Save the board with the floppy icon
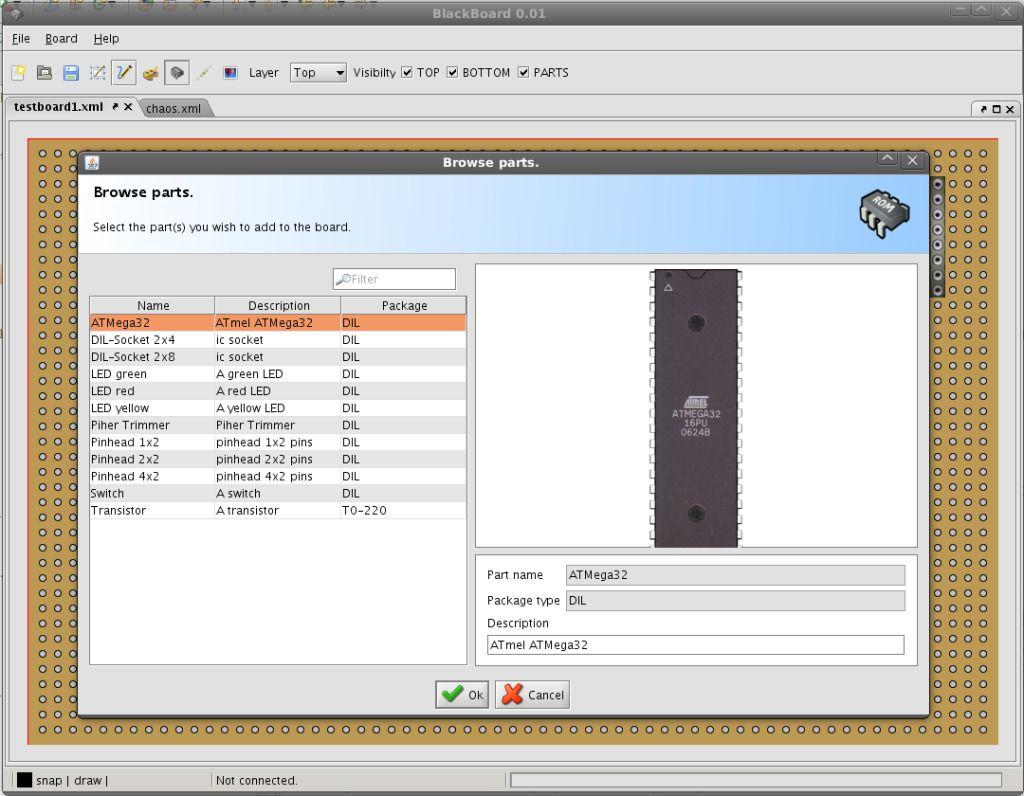 click(71, 72)
